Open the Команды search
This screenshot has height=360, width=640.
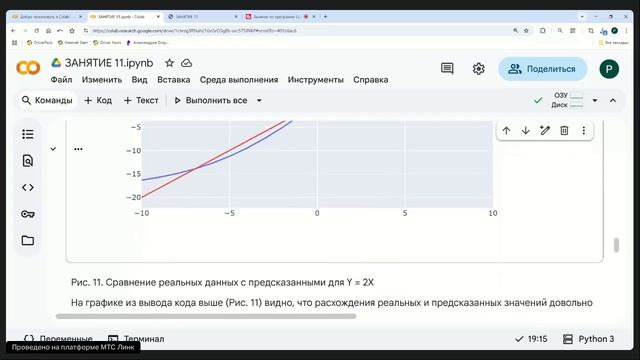(47, 100)
